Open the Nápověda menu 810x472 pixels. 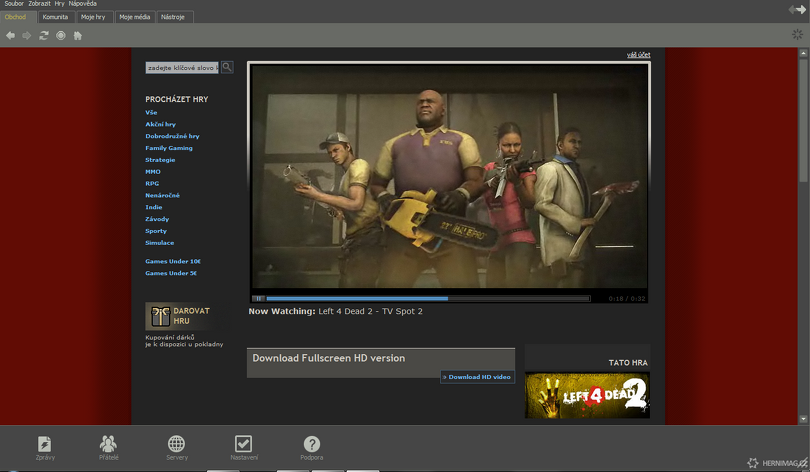(x=83, y=4)
